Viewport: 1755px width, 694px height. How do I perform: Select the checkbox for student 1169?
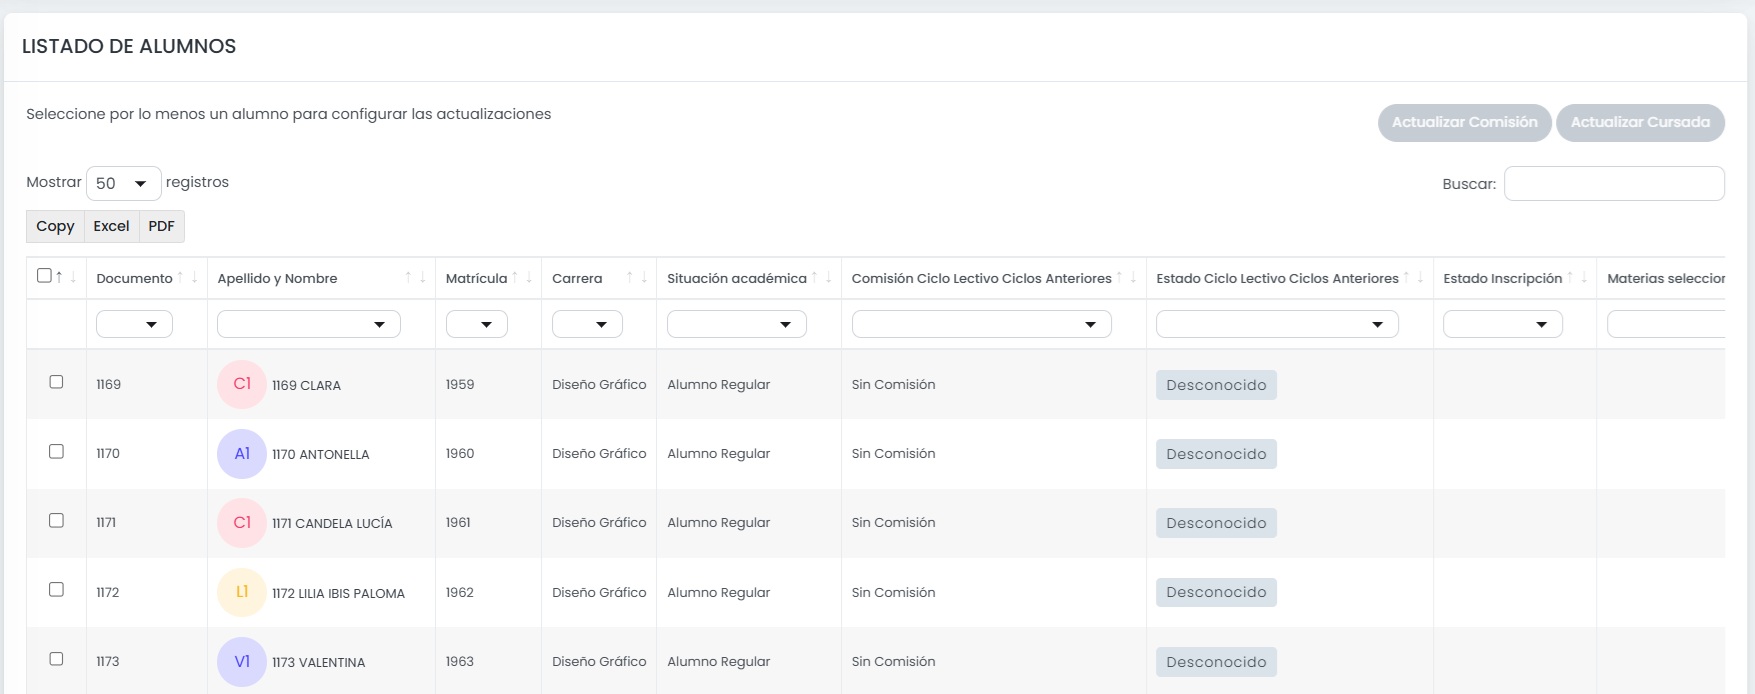[56, 382]
